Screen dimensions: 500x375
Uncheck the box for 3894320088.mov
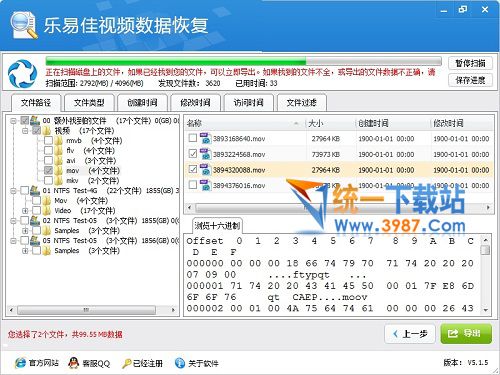tap(193, 169)
